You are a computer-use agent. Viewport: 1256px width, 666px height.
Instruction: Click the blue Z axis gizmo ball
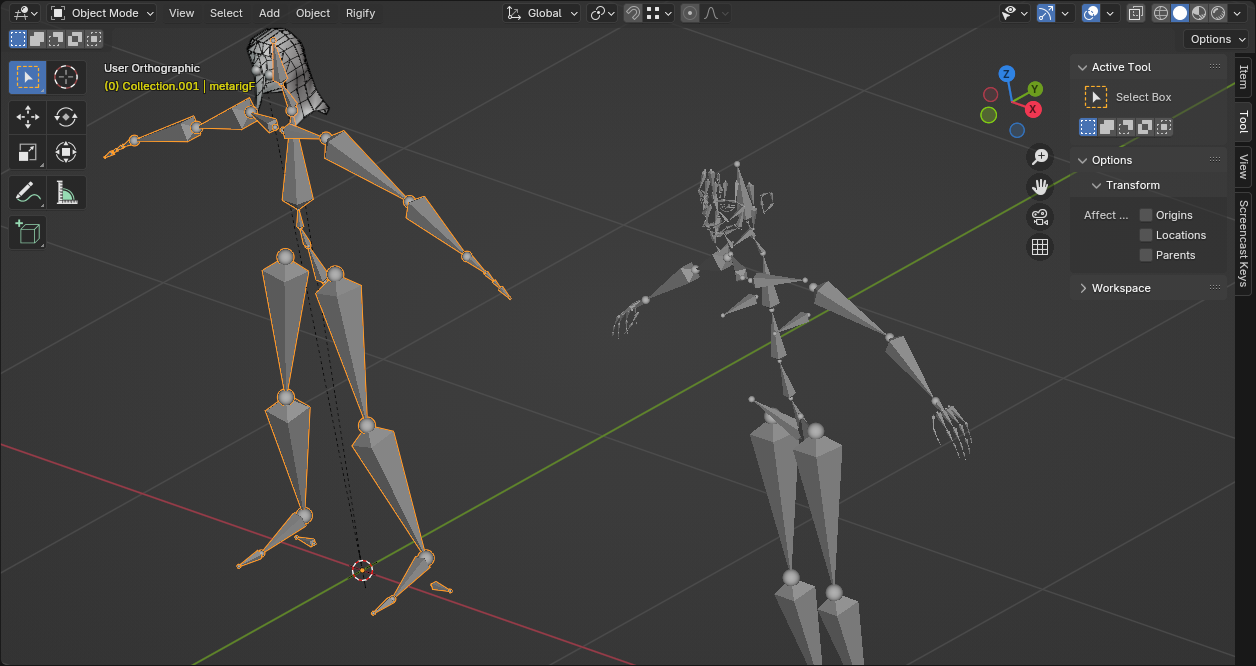(1007, 74)
